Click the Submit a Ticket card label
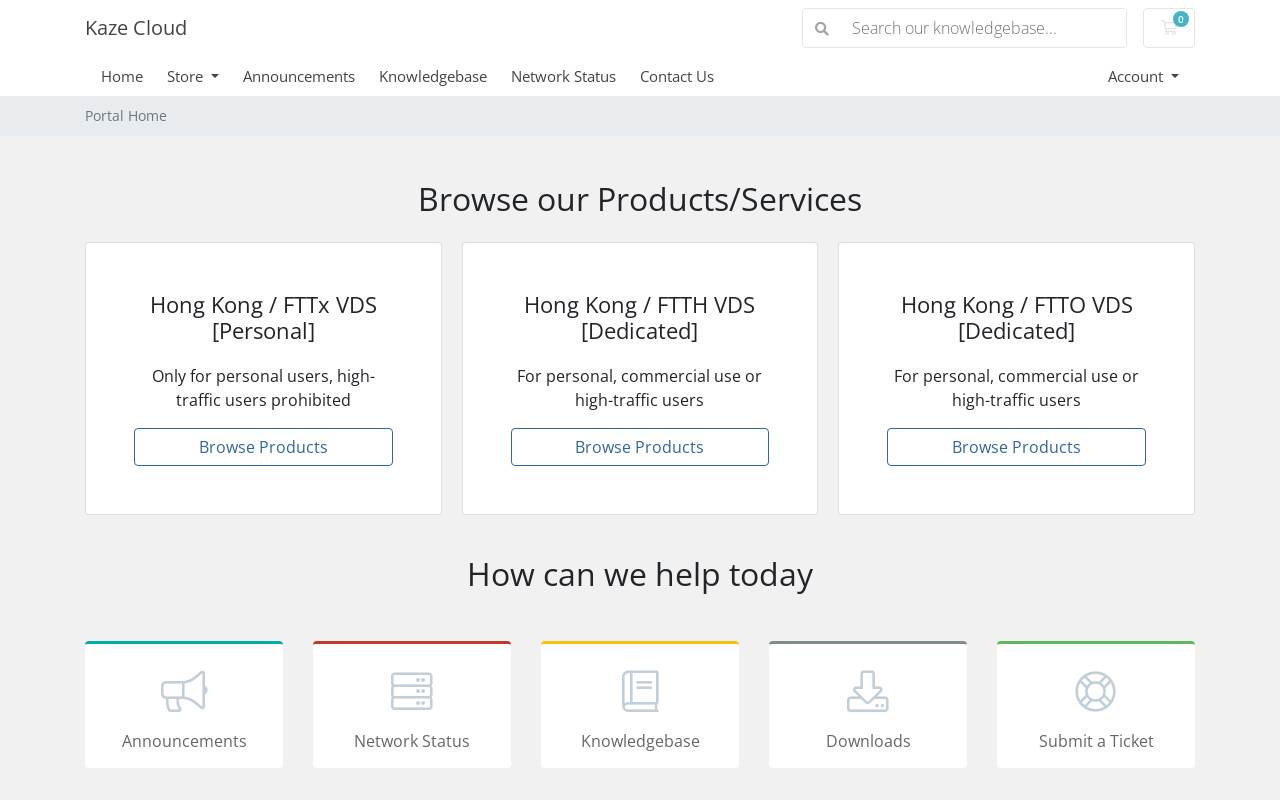The height and width of the screenshot is (800, 1280). click(x=1096, y=741)
